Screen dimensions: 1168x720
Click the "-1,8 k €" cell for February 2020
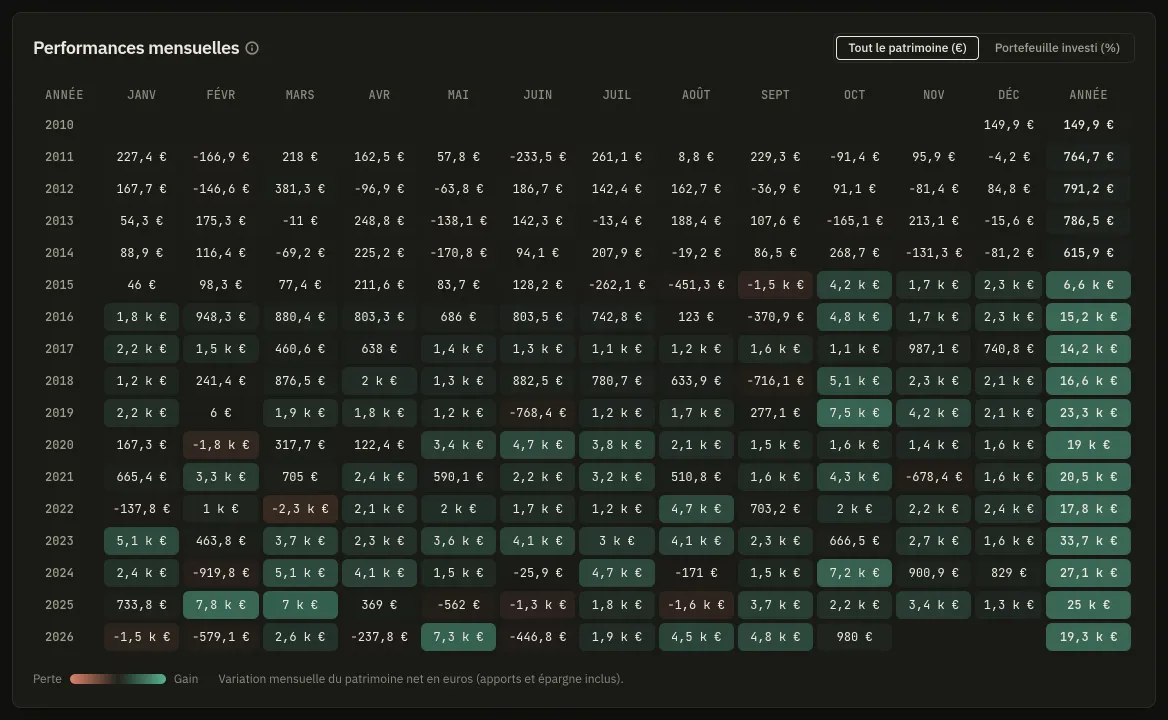tap(220, 445)
